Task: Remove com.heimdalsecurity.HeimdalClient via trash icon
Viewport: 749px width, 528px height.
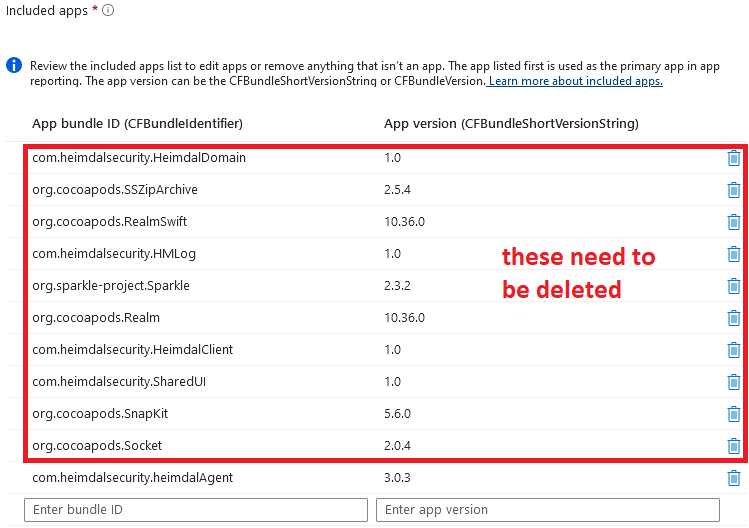Action: [x=734, y=350]
